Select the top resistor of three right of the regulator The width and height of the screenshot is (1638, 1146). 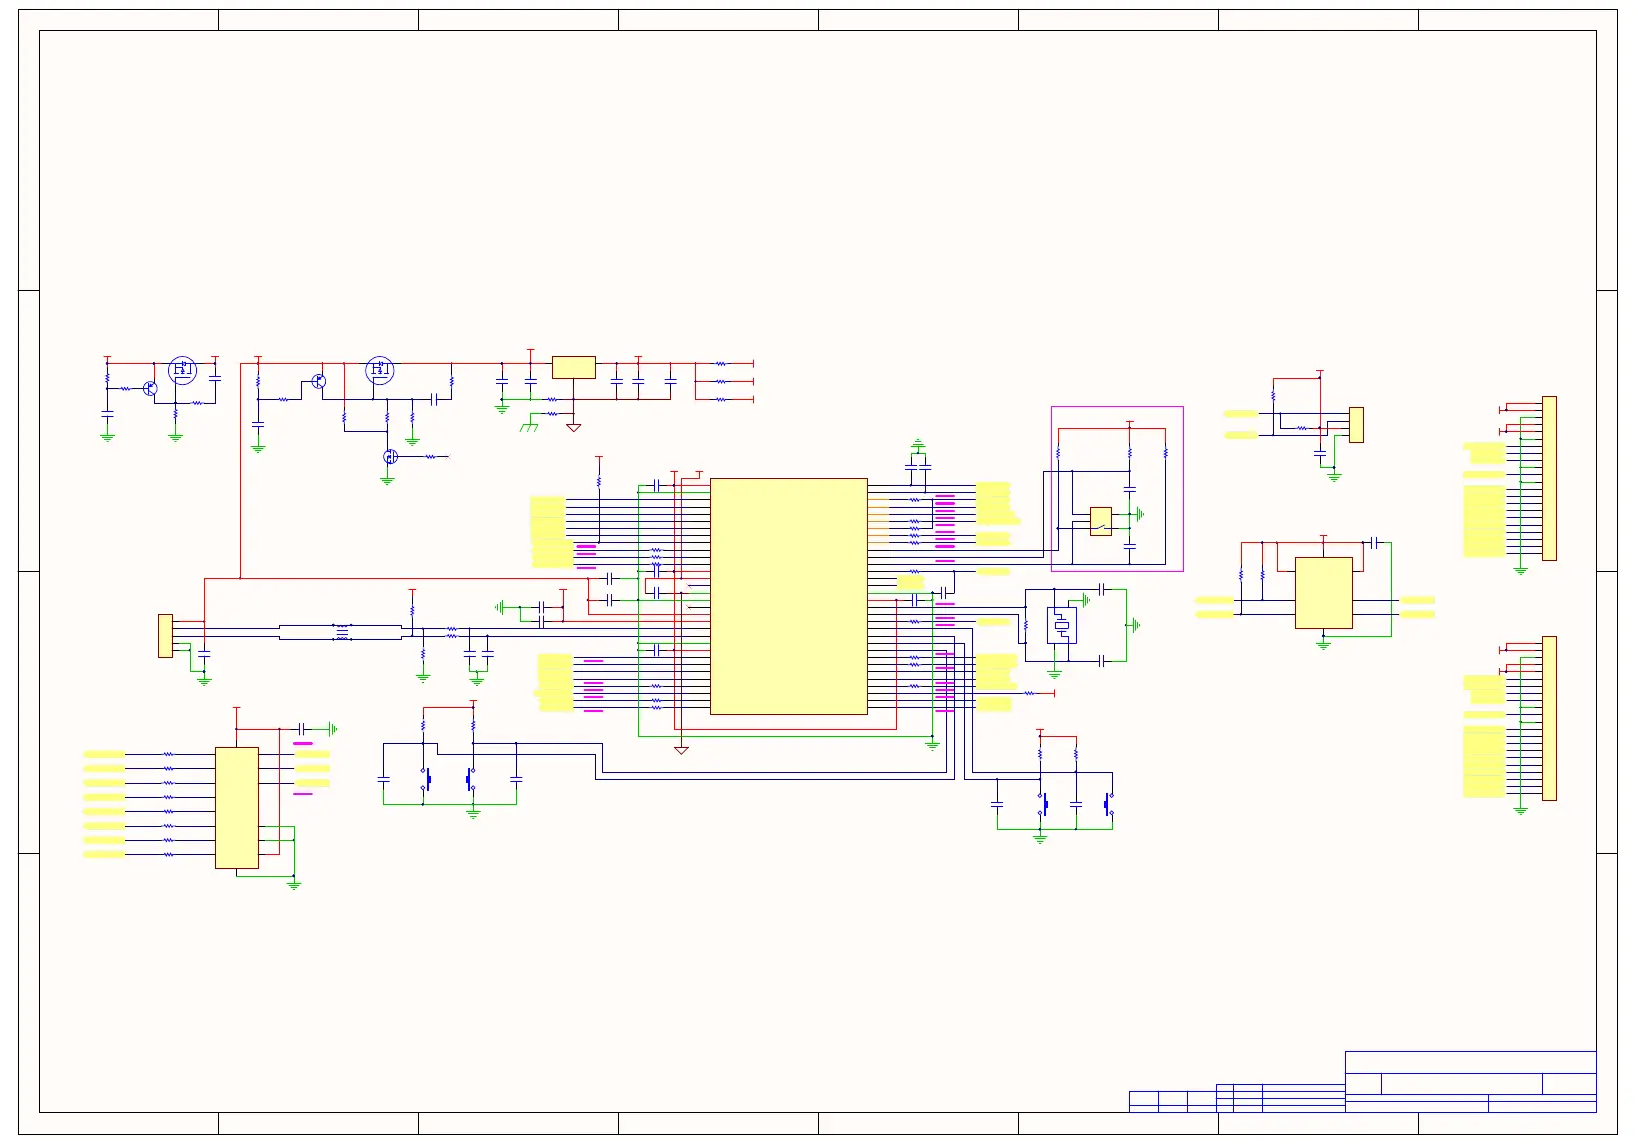click(x=720, y=364)
